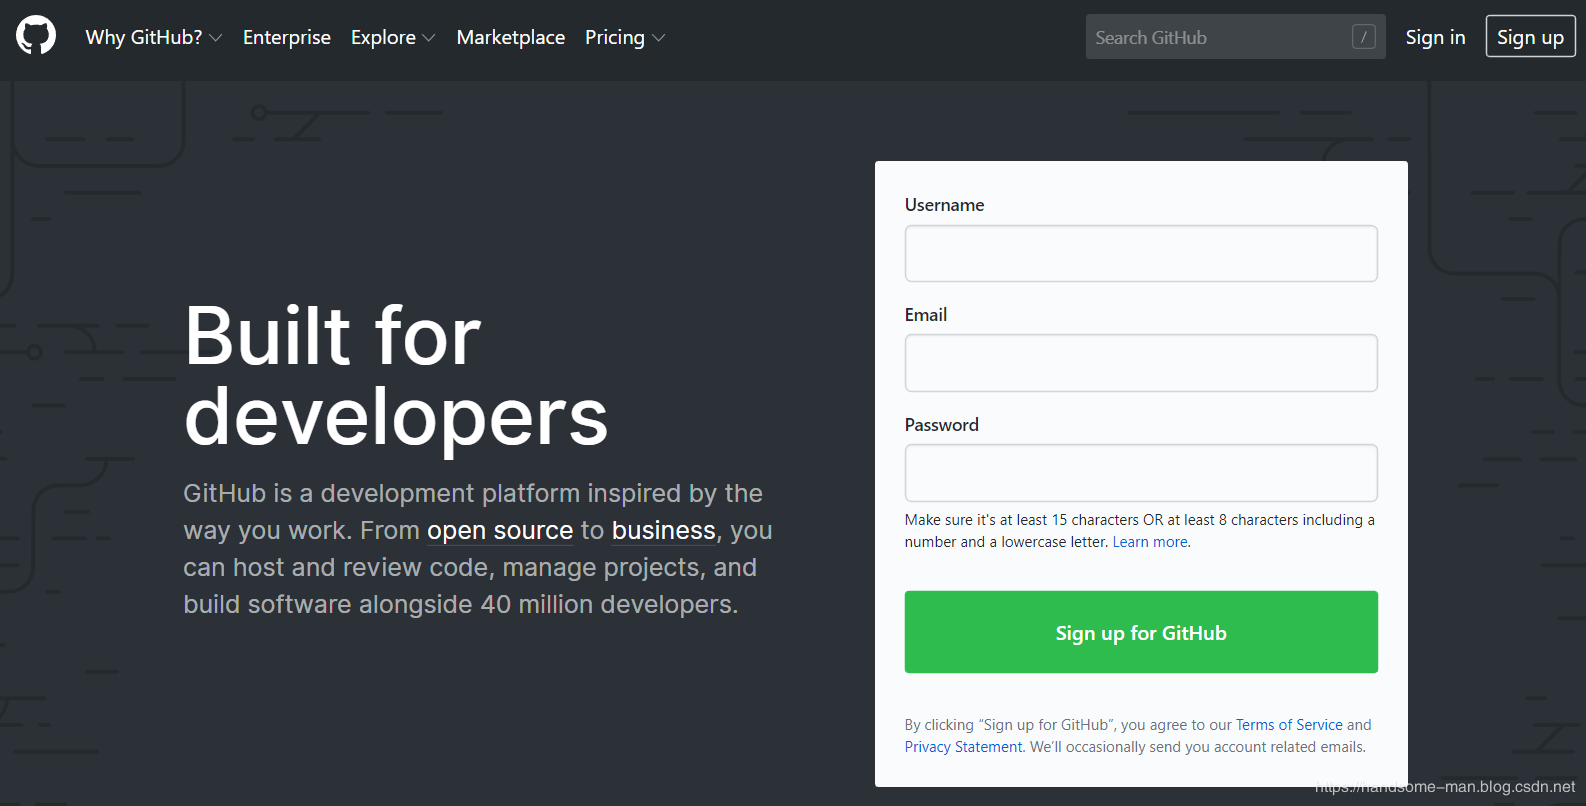Open the Marketplace nav item
Screen dimensions: 1586x806
(x=511, y=37)
